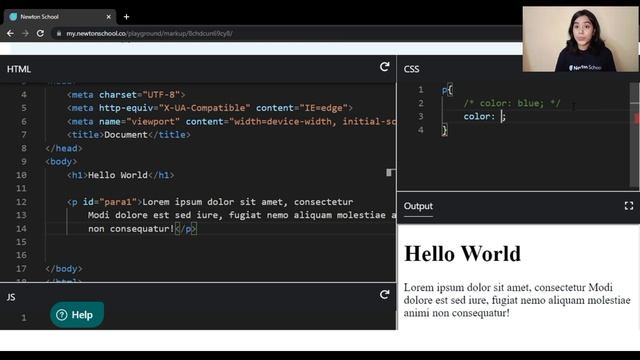Click the JS panel header
Screen dimensions: 640x360
point(11,297)
